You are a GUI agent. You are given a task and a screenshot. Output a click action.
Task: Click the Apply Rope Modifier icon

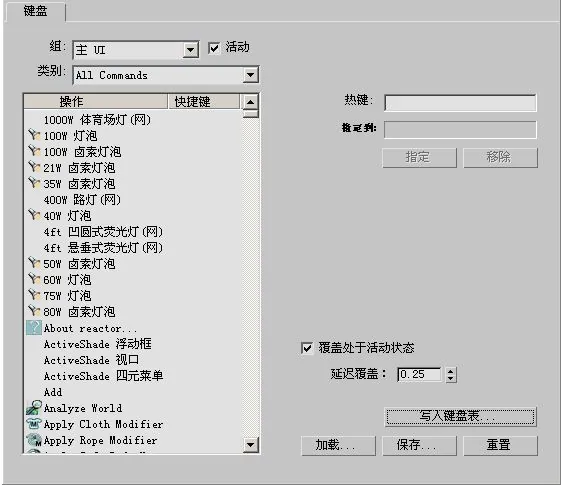click(34, 440)
